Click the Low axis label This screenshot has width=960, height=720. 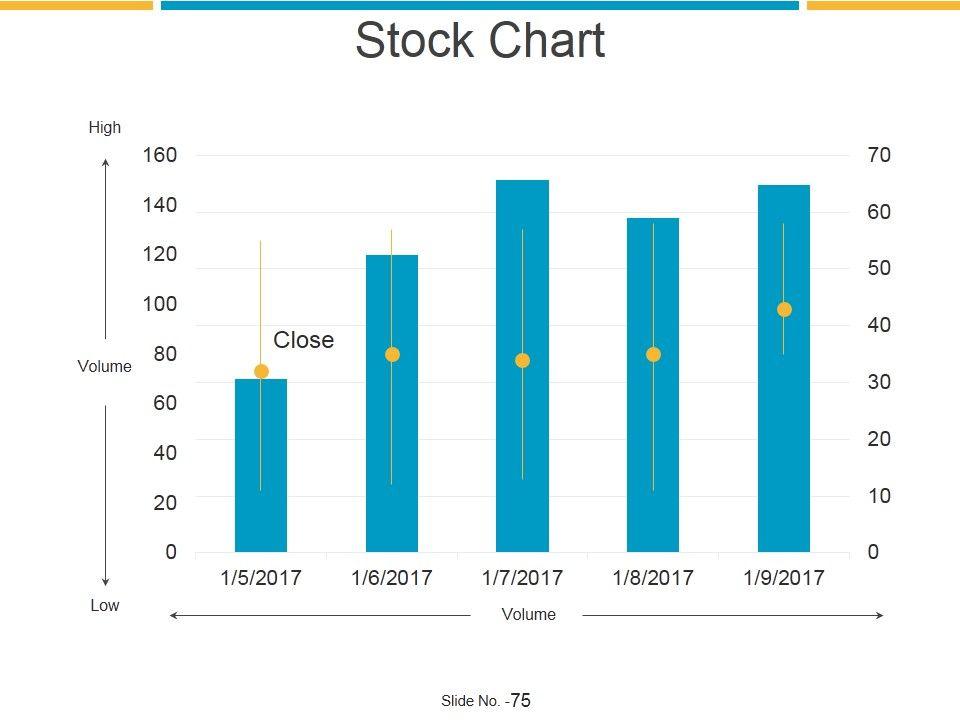click(105, 606)
